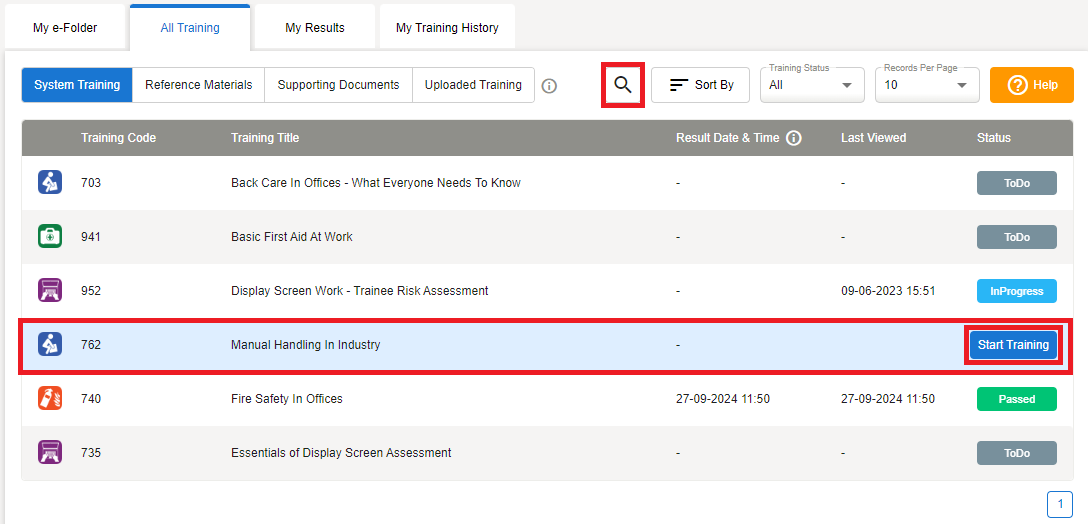Click the search magnifier icon

click(x=623, y=85)
